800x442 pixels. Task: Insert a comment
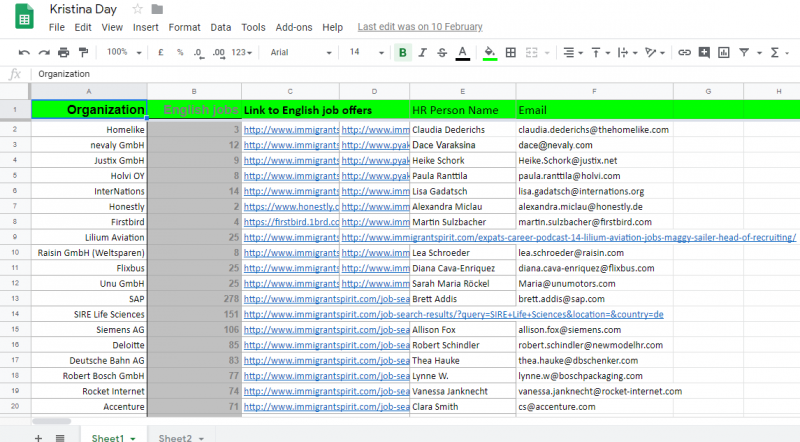pyautogui.click(x=704, y=52)
